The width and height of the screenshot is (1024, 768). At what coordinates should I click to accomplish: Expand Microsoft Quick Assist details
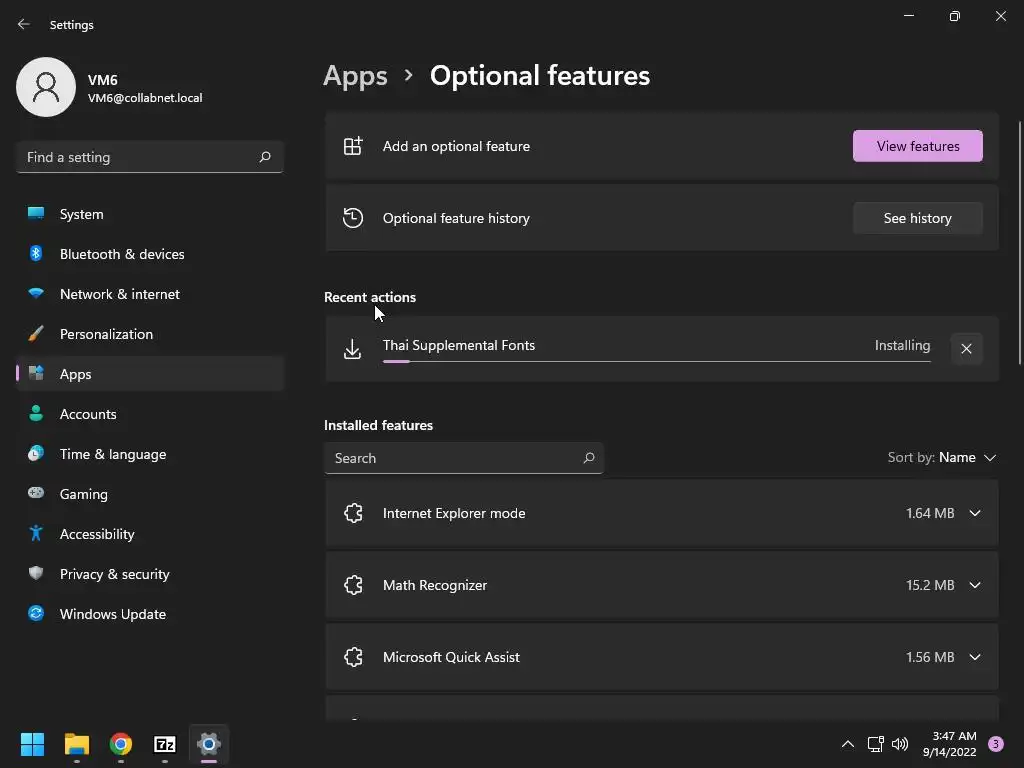coord(975,657)
